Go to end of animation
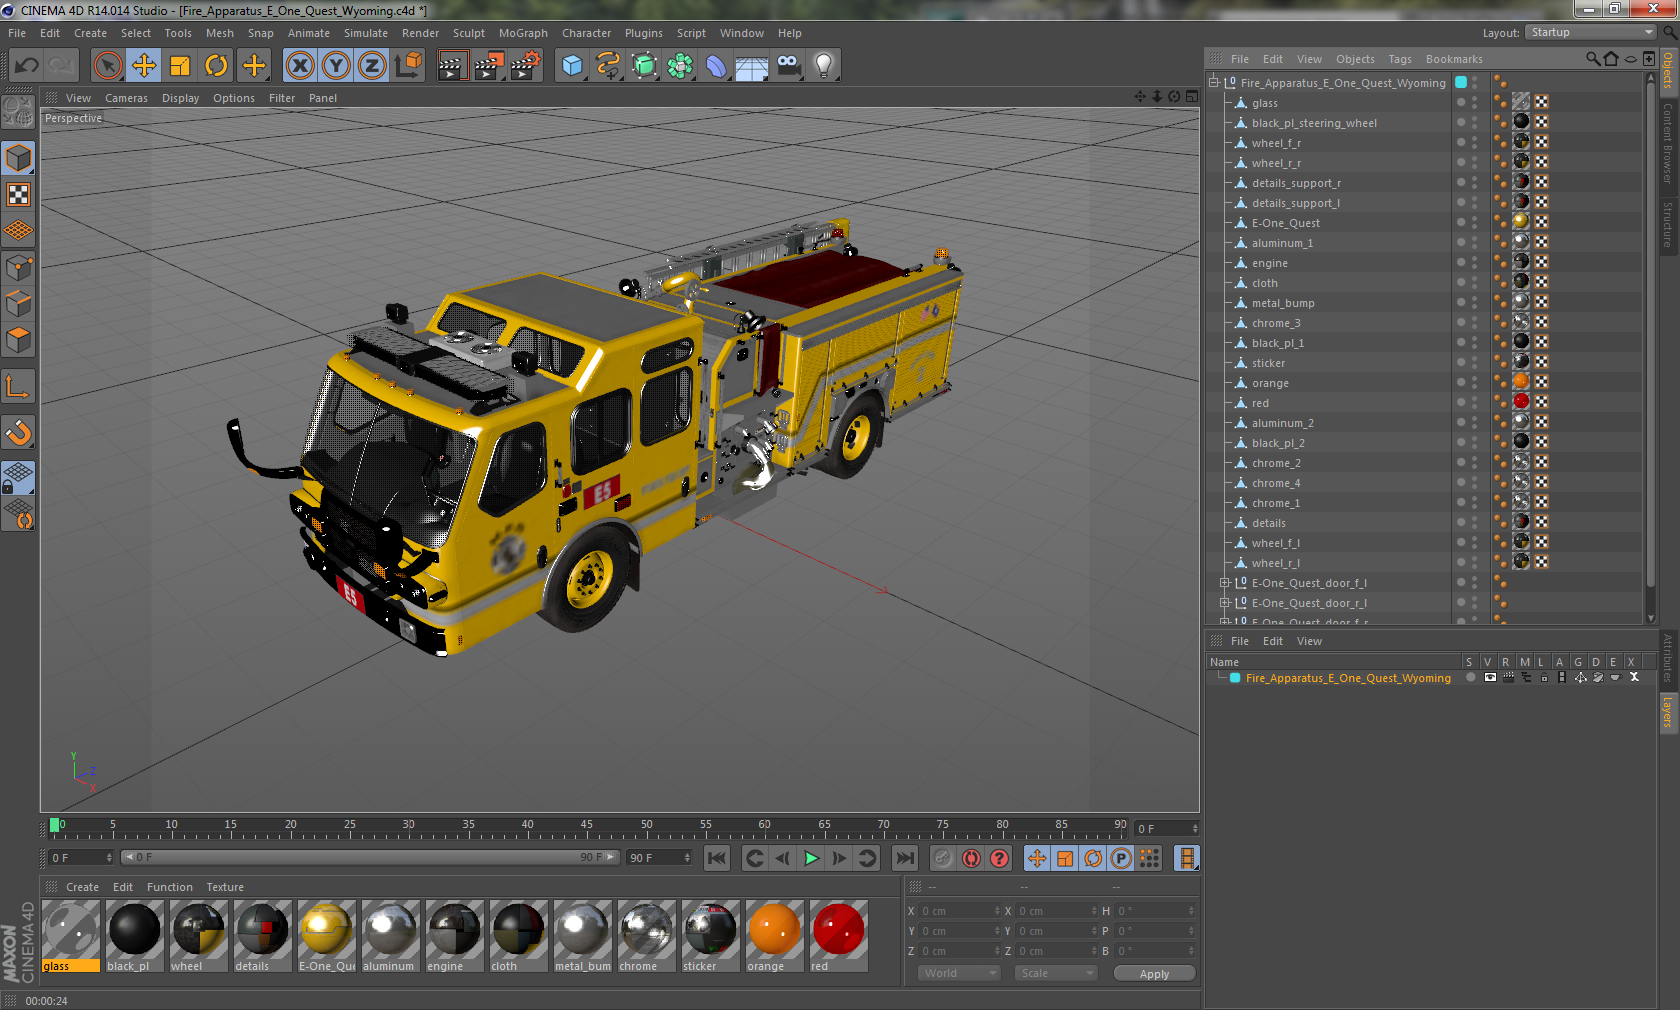The height and width of the screenshot is (1010, 1680). [x=905, y=858]
